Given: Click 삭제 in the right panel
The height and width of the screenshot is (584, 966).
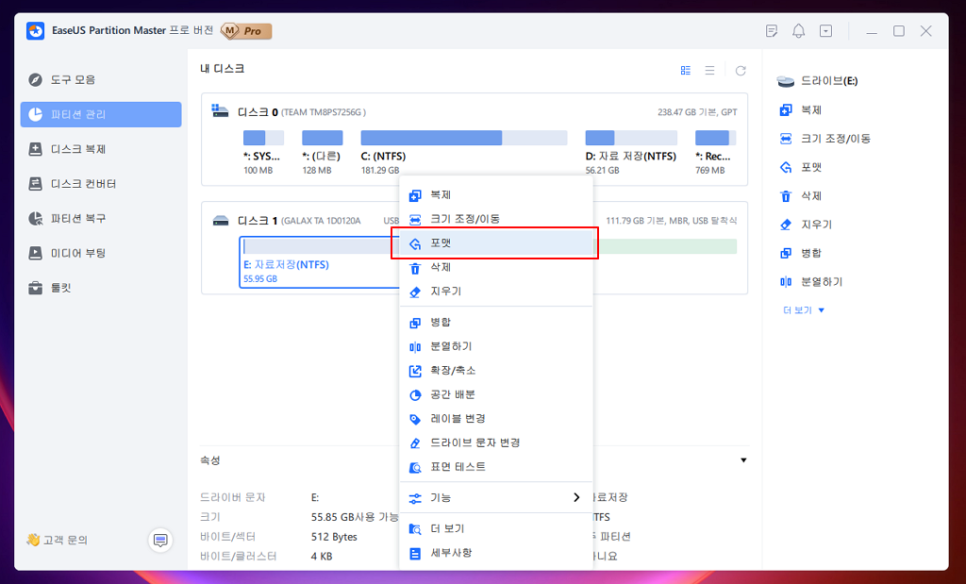Looking at the screenshot, I should coord(801,196).
